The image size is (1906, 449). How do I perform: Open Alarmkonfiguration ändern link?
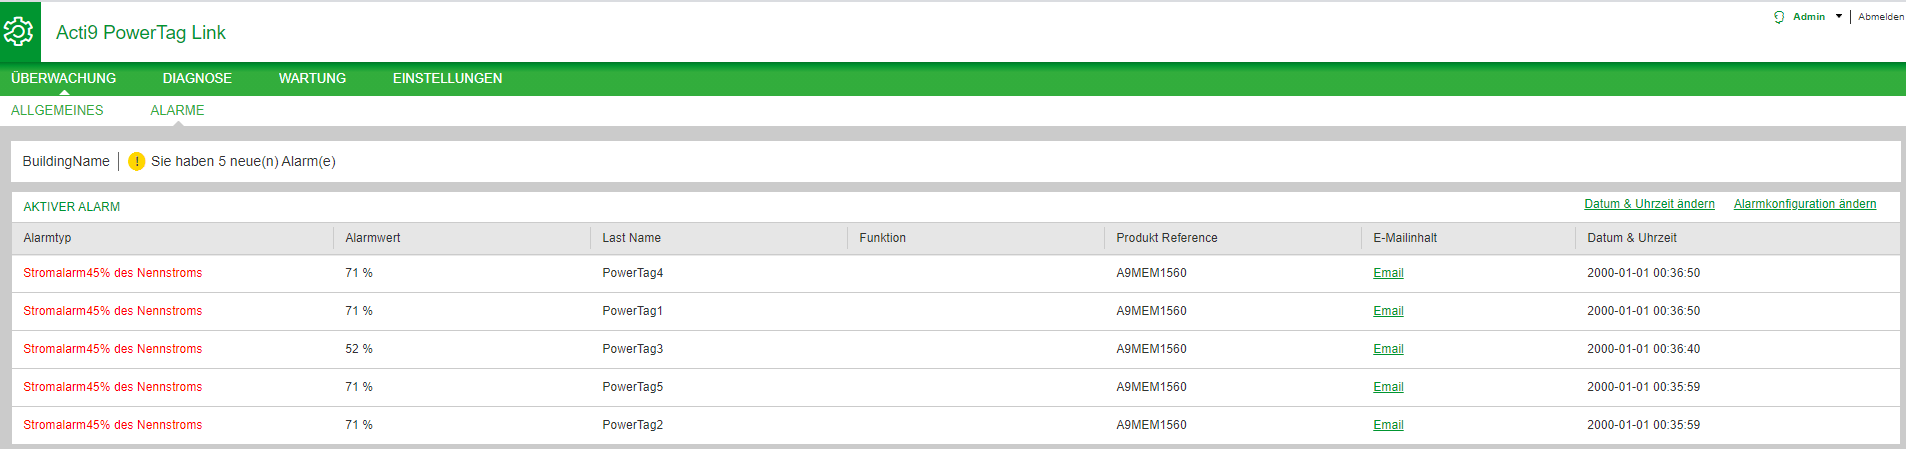tap(1805, 204)
